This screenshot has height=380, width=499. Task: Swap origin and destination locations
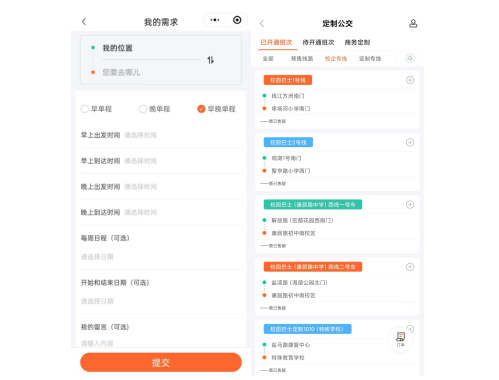[210, 60]
